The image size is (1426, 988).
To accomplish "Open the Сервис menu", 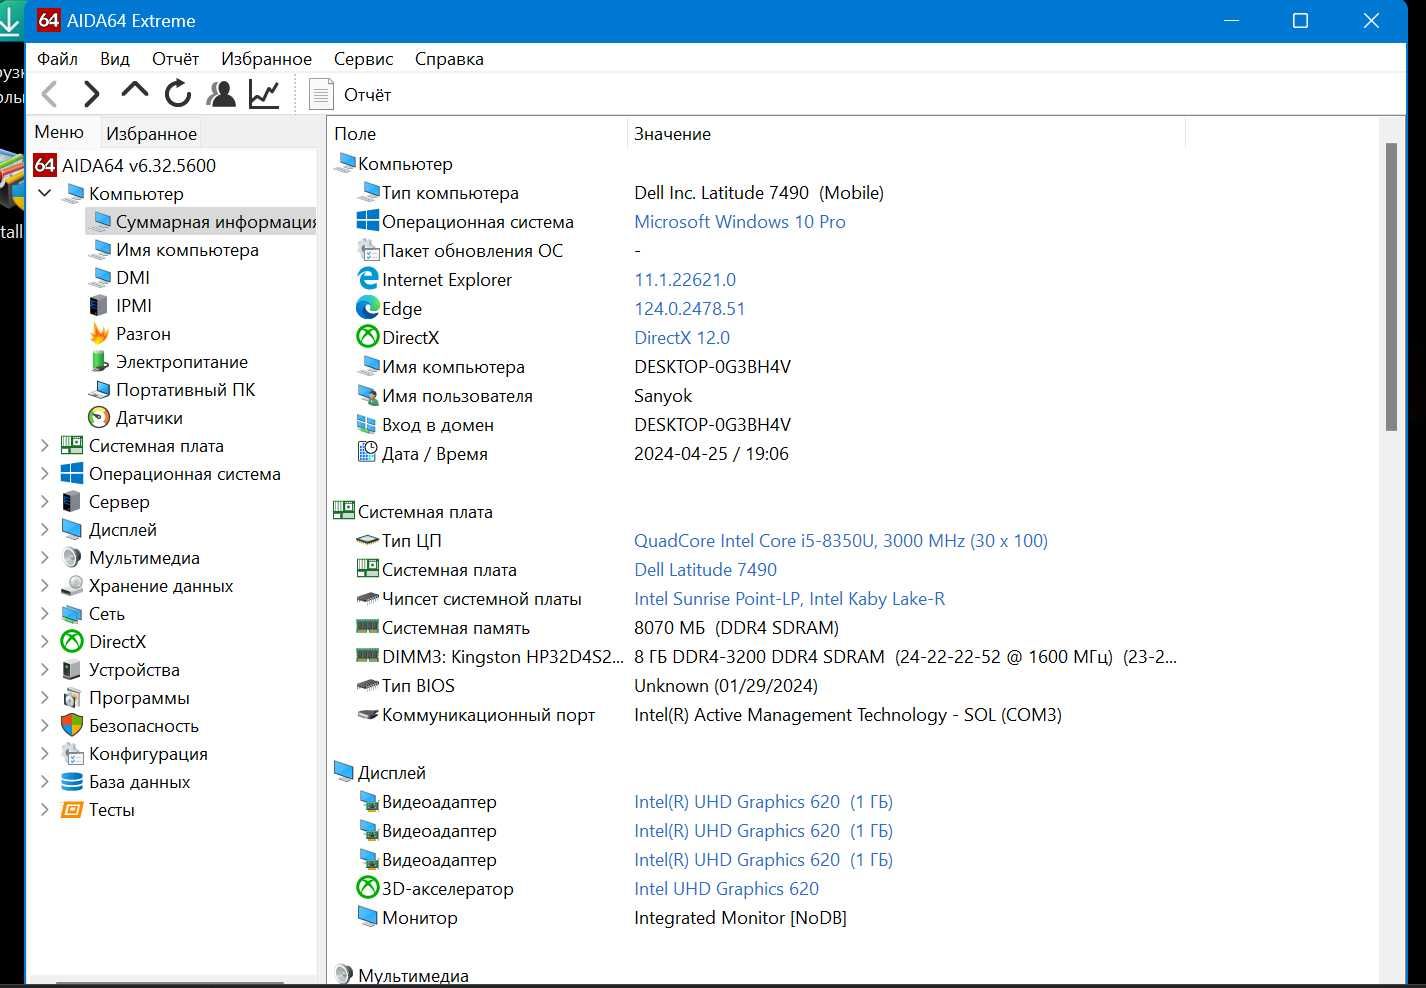I will pos(363,59).
